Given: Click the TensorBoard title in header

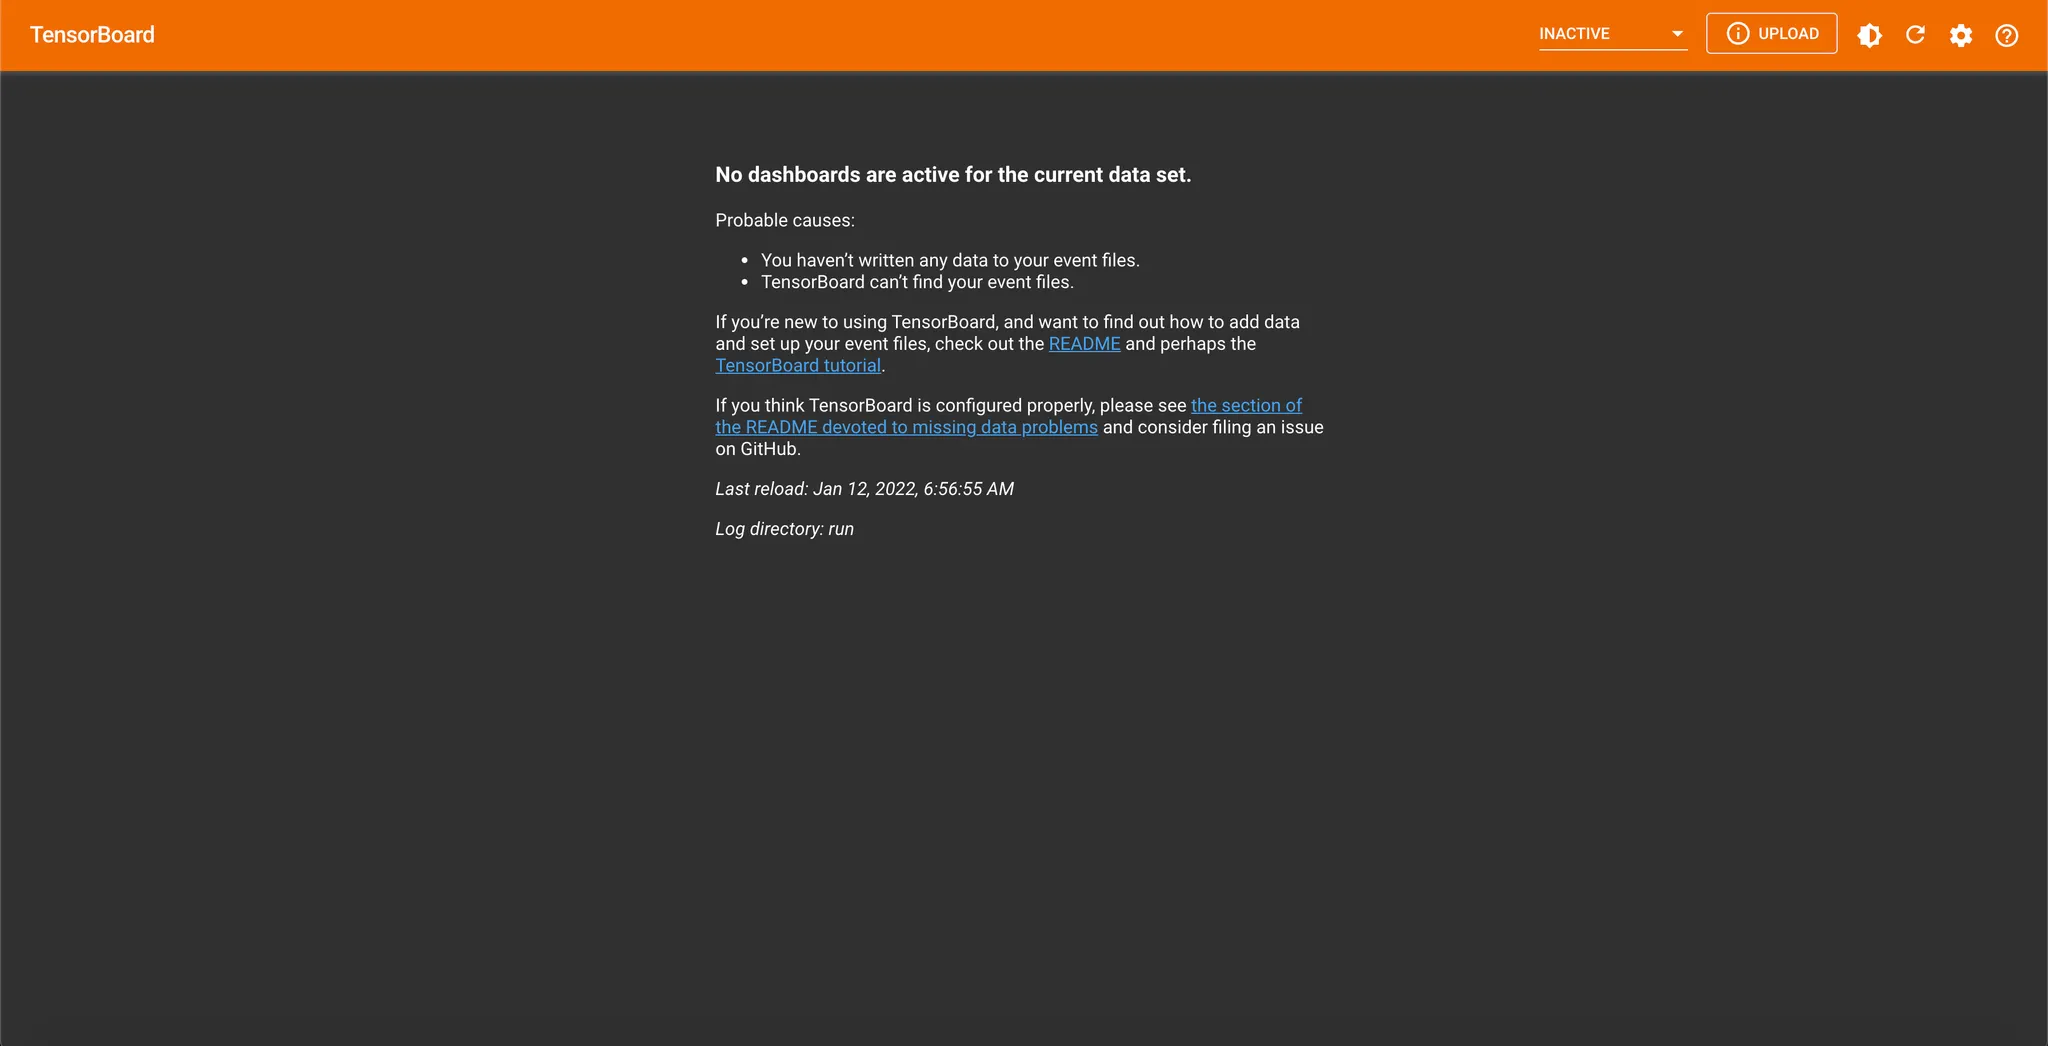Looking at the screenshot, I should point(92,35).
